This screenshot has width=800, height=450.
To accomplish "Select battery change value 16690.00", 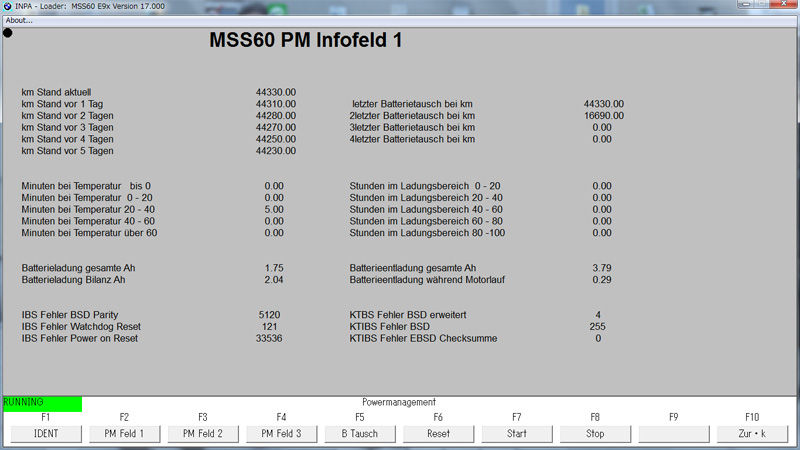I will pos(604,116).
